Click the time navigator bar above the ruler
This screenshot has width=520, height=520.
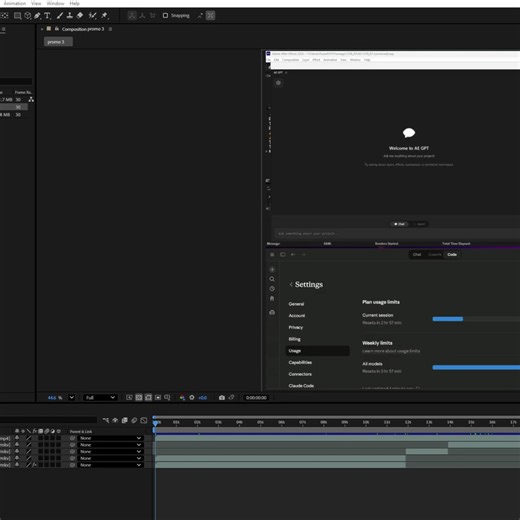(337, 417)
